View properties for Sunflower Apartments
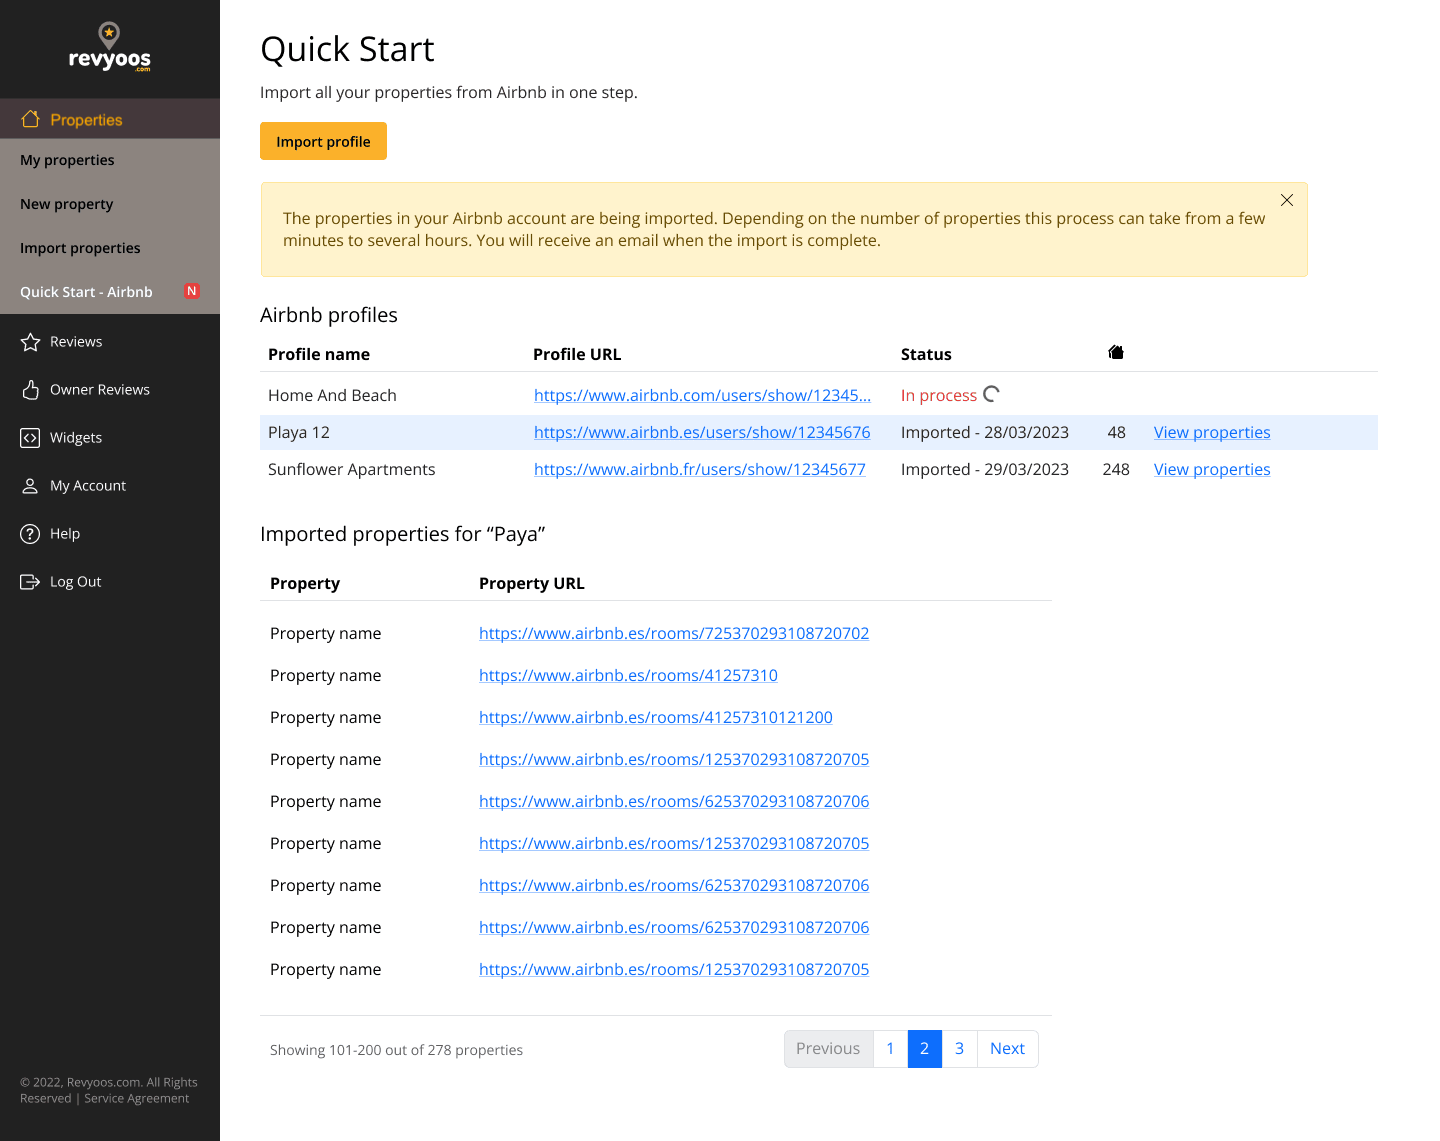Screen dimensions: 1440x1141 click(1212, 469)
